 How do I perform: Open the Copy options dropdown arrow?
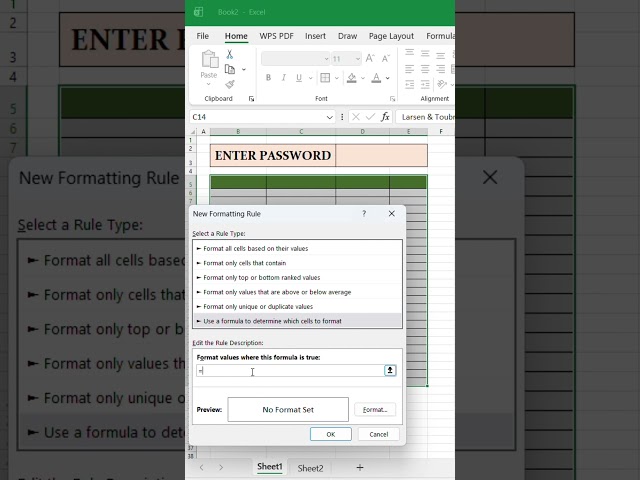(244, 69)
